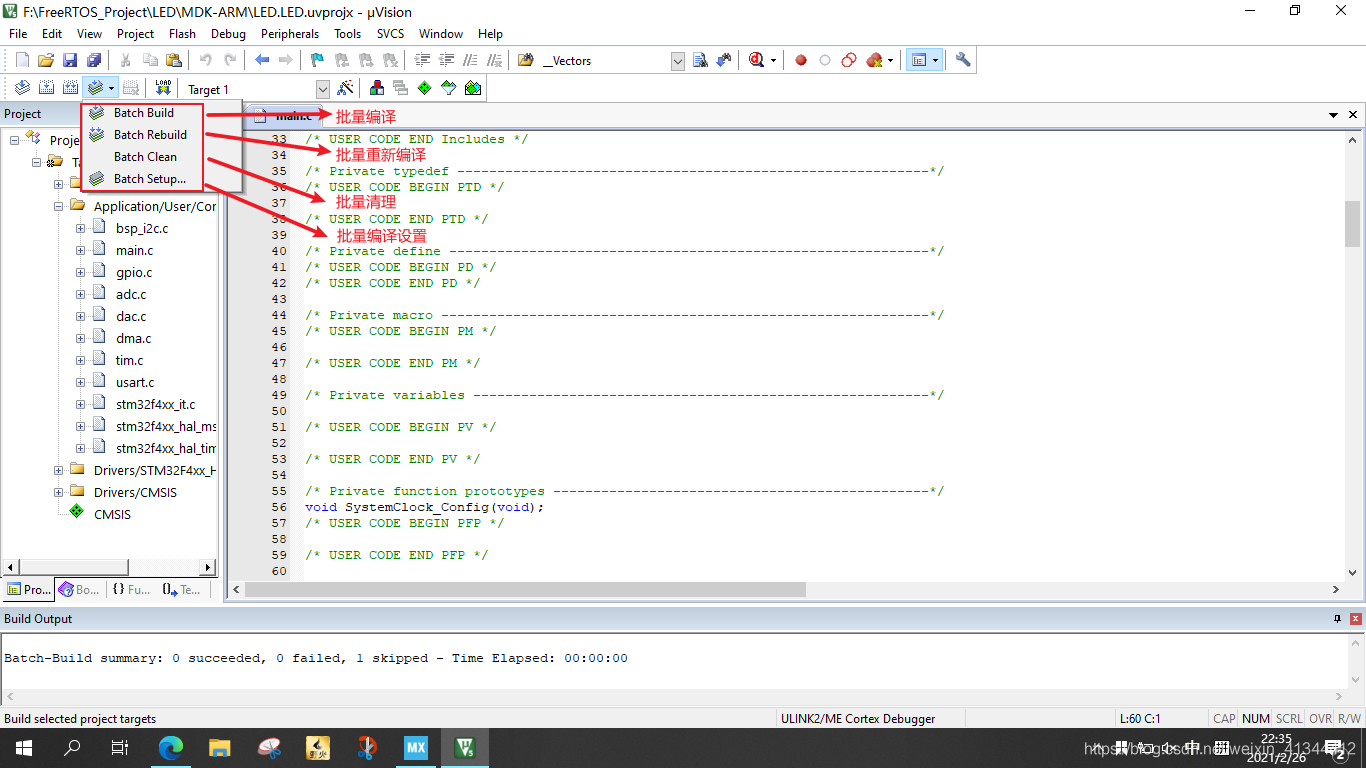1366x768 pixels.
Task: Open the Target 1 selection dropdown
Action: point(322,88)
